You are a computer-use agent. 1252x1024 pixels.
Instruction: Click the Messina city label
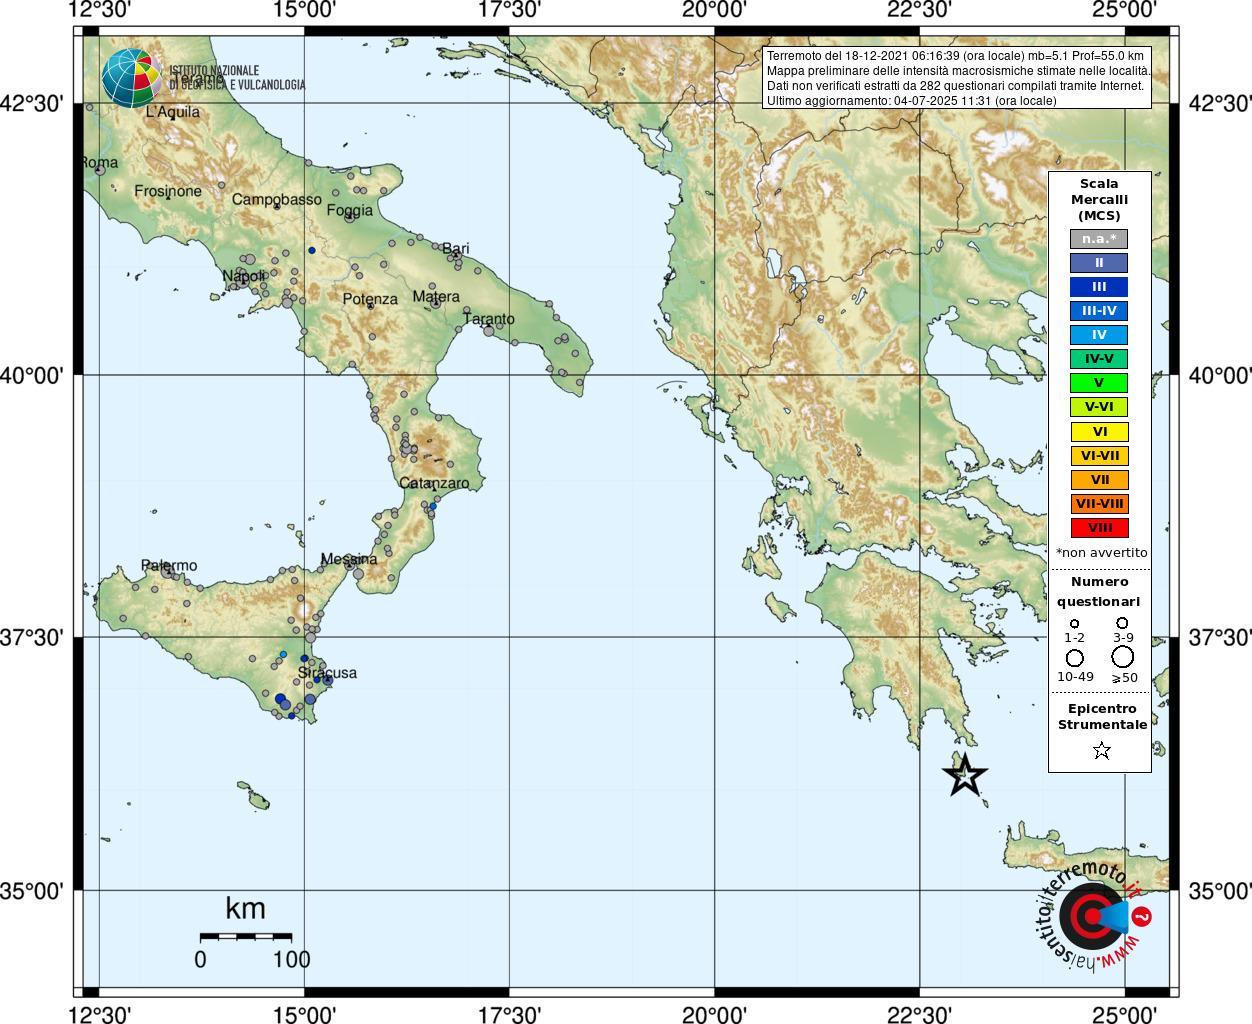349,559
